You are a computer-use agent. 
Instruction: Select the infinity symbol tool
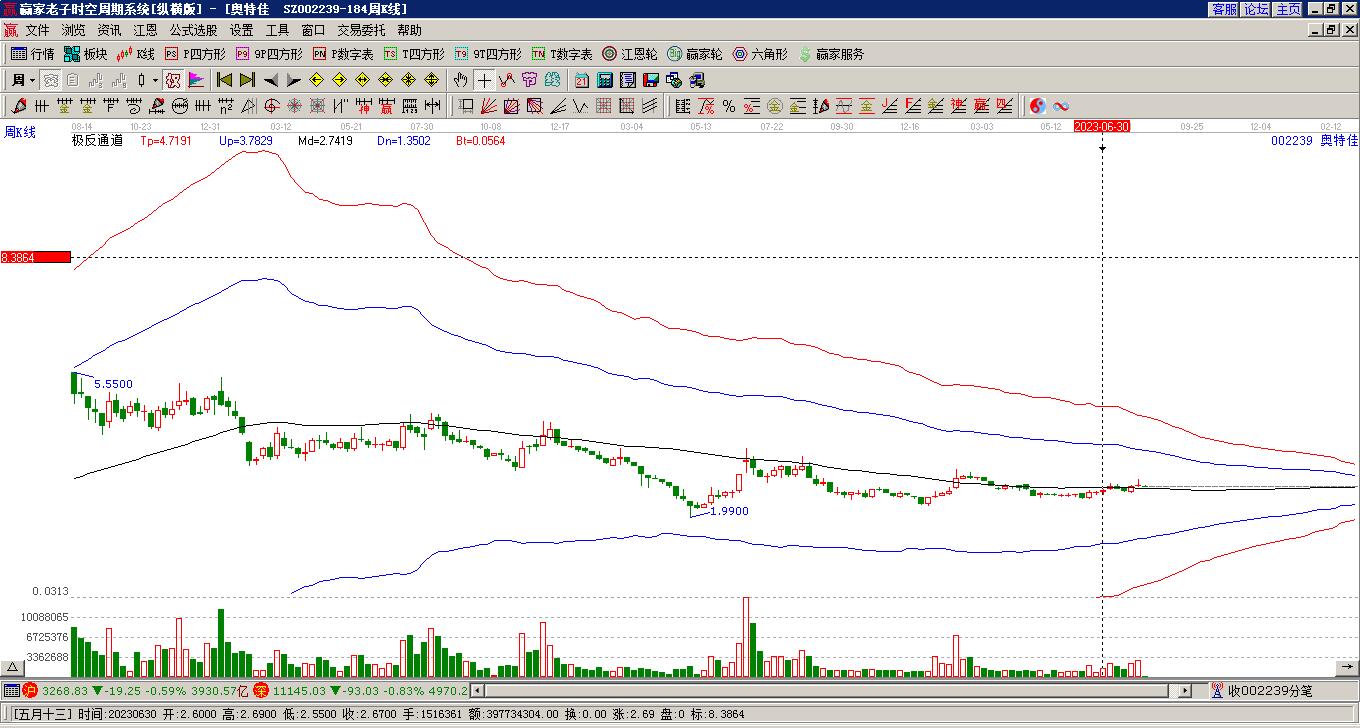click(x=1061, y=106)
